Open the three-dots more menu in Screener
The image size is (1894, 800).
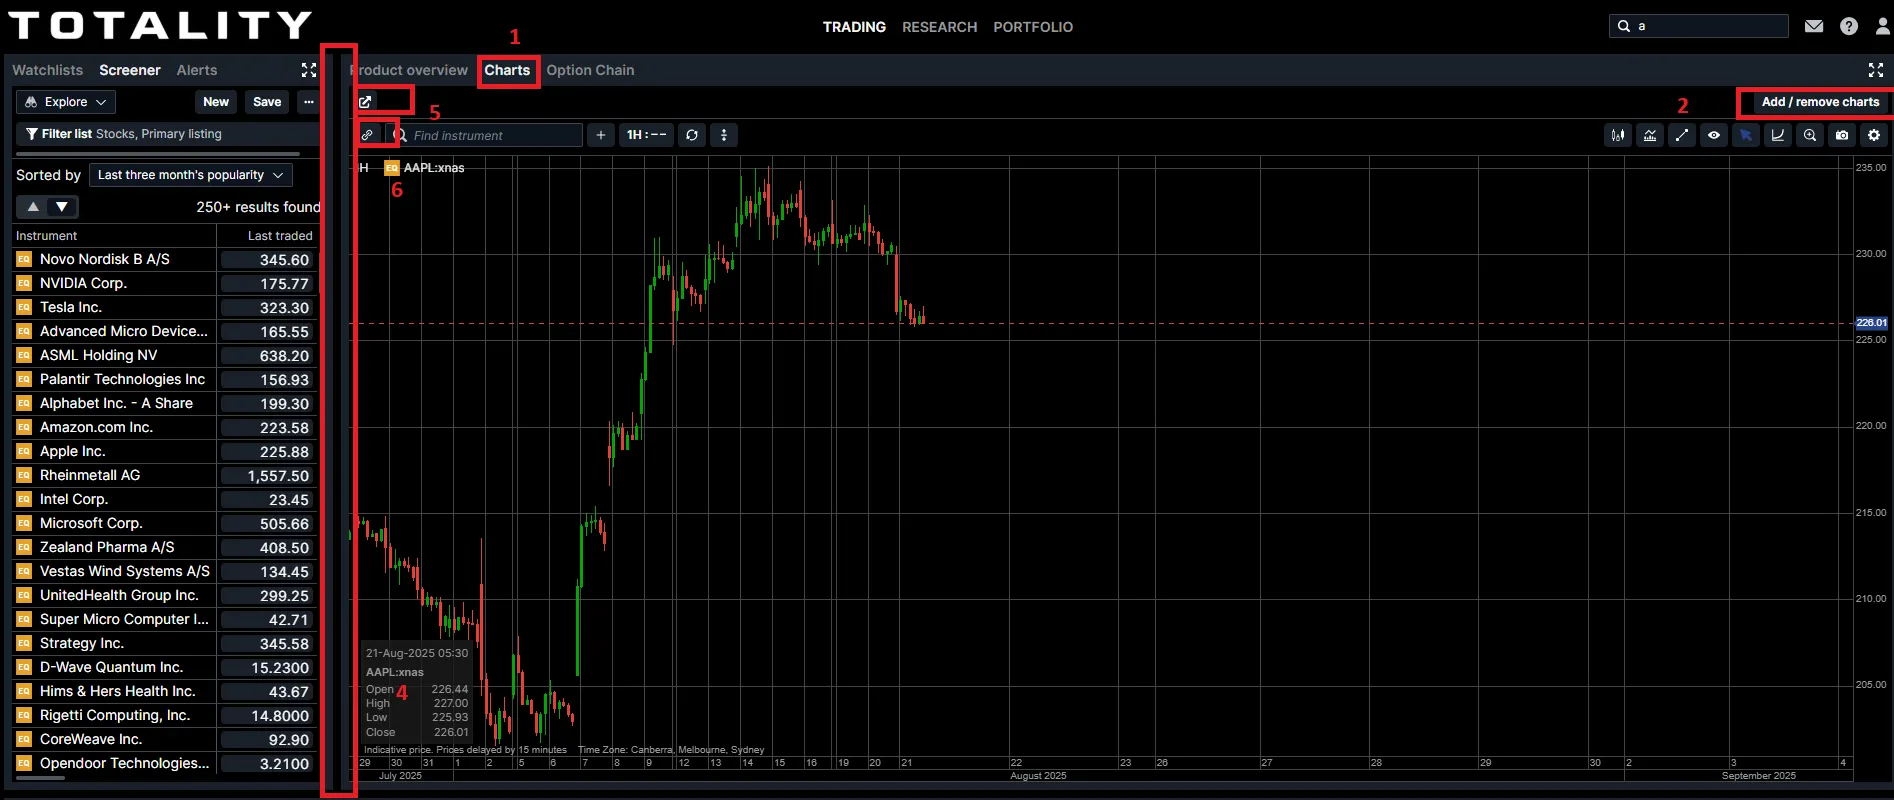(x=309, y=102)
